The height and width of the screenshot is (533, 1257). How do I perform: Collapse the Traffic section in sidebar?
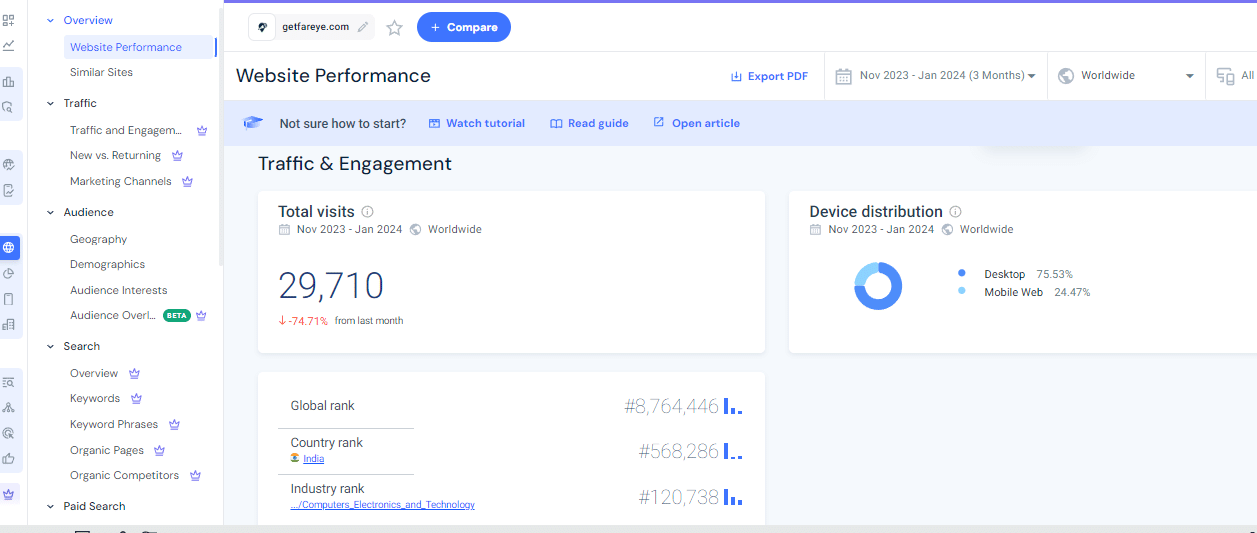click(x=51, y=103)
